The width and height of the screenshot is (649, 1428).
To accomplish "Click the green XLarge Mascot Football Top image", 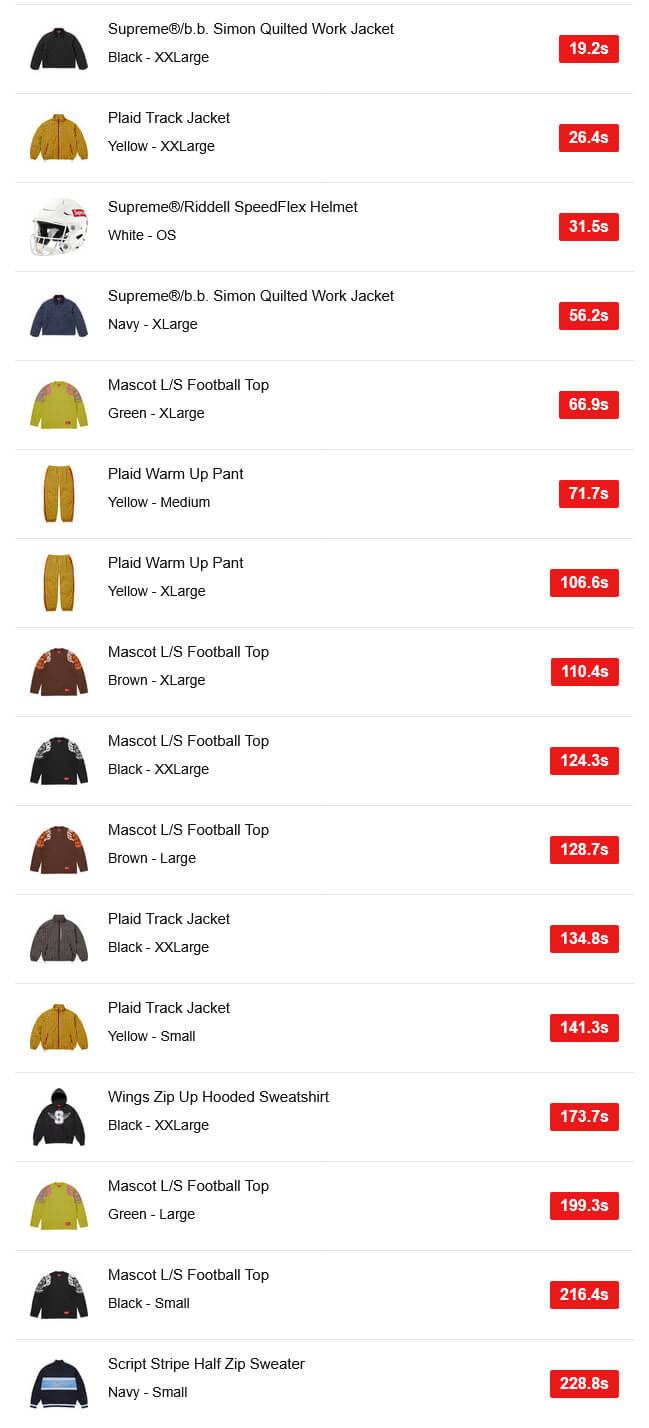I will point(59,405).
